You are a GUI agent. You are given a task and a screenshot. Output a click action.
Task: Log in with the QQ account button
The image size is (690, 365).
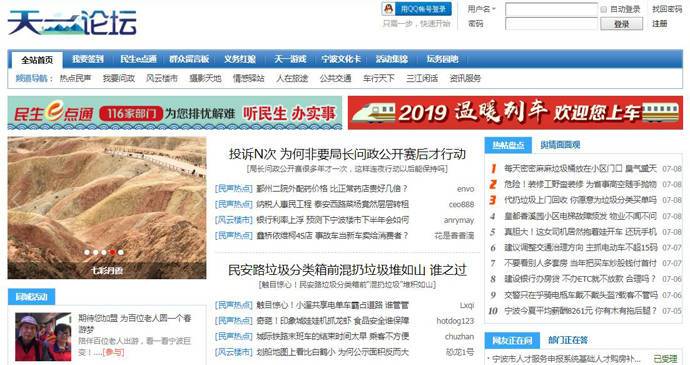tap(416, 9)
